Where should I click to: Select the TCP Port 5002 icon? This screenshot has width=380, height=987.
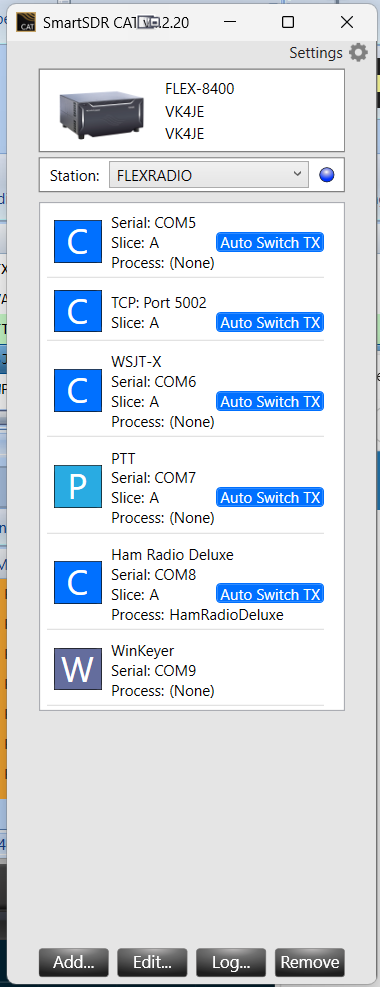78,312
